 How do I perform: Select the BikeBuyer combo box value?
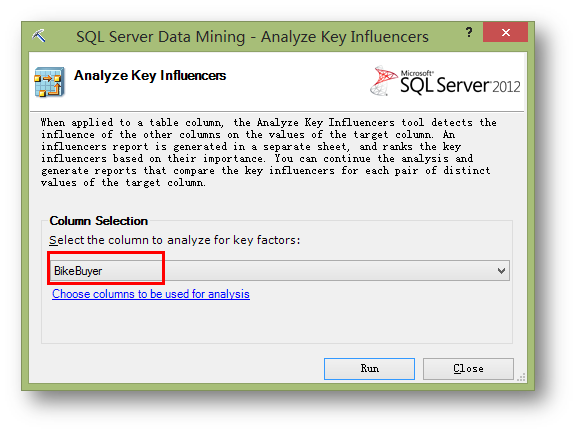pyautogui.click(x=78, y=271)
